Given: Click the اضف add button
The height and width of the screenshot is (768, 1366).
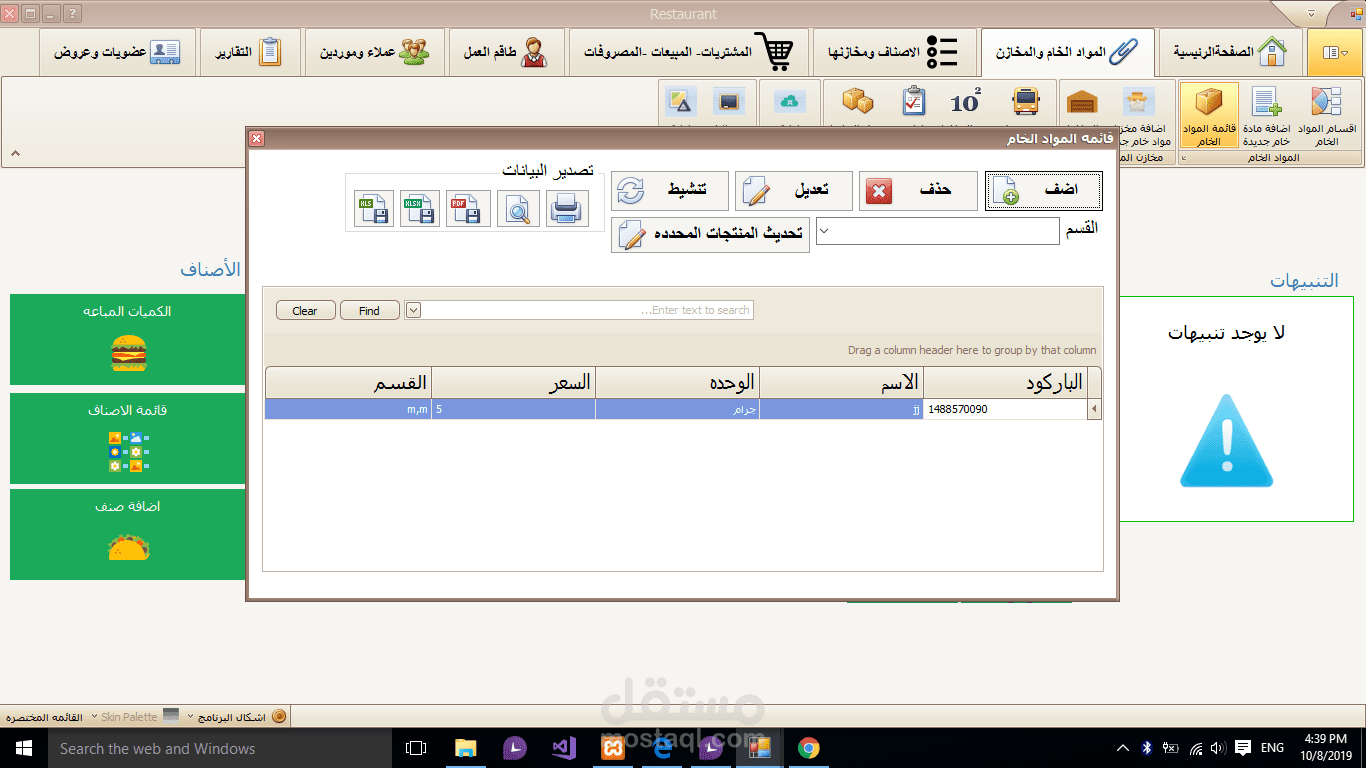Looking at the screenshot, I should click(1044, 190).
